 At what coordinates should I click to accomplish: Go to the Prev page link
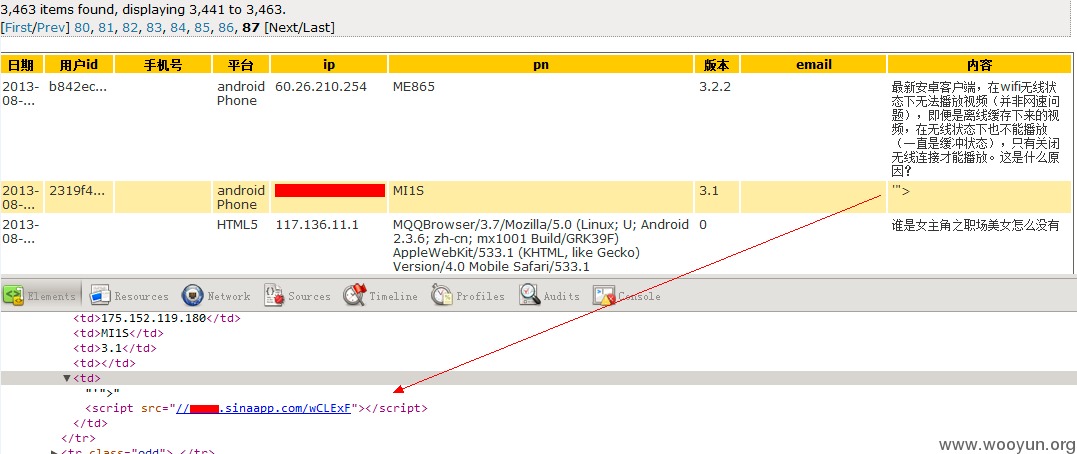[x=50, y=27]
